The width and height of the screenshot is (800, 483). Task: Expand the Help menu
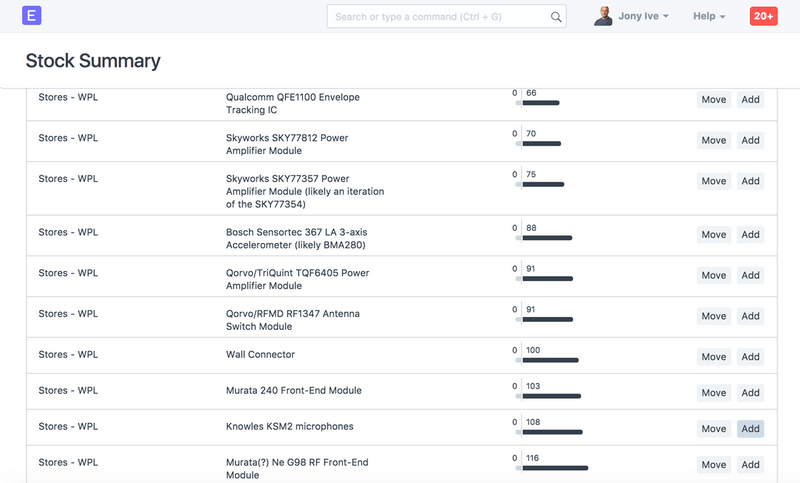click(x=709, y=16)
